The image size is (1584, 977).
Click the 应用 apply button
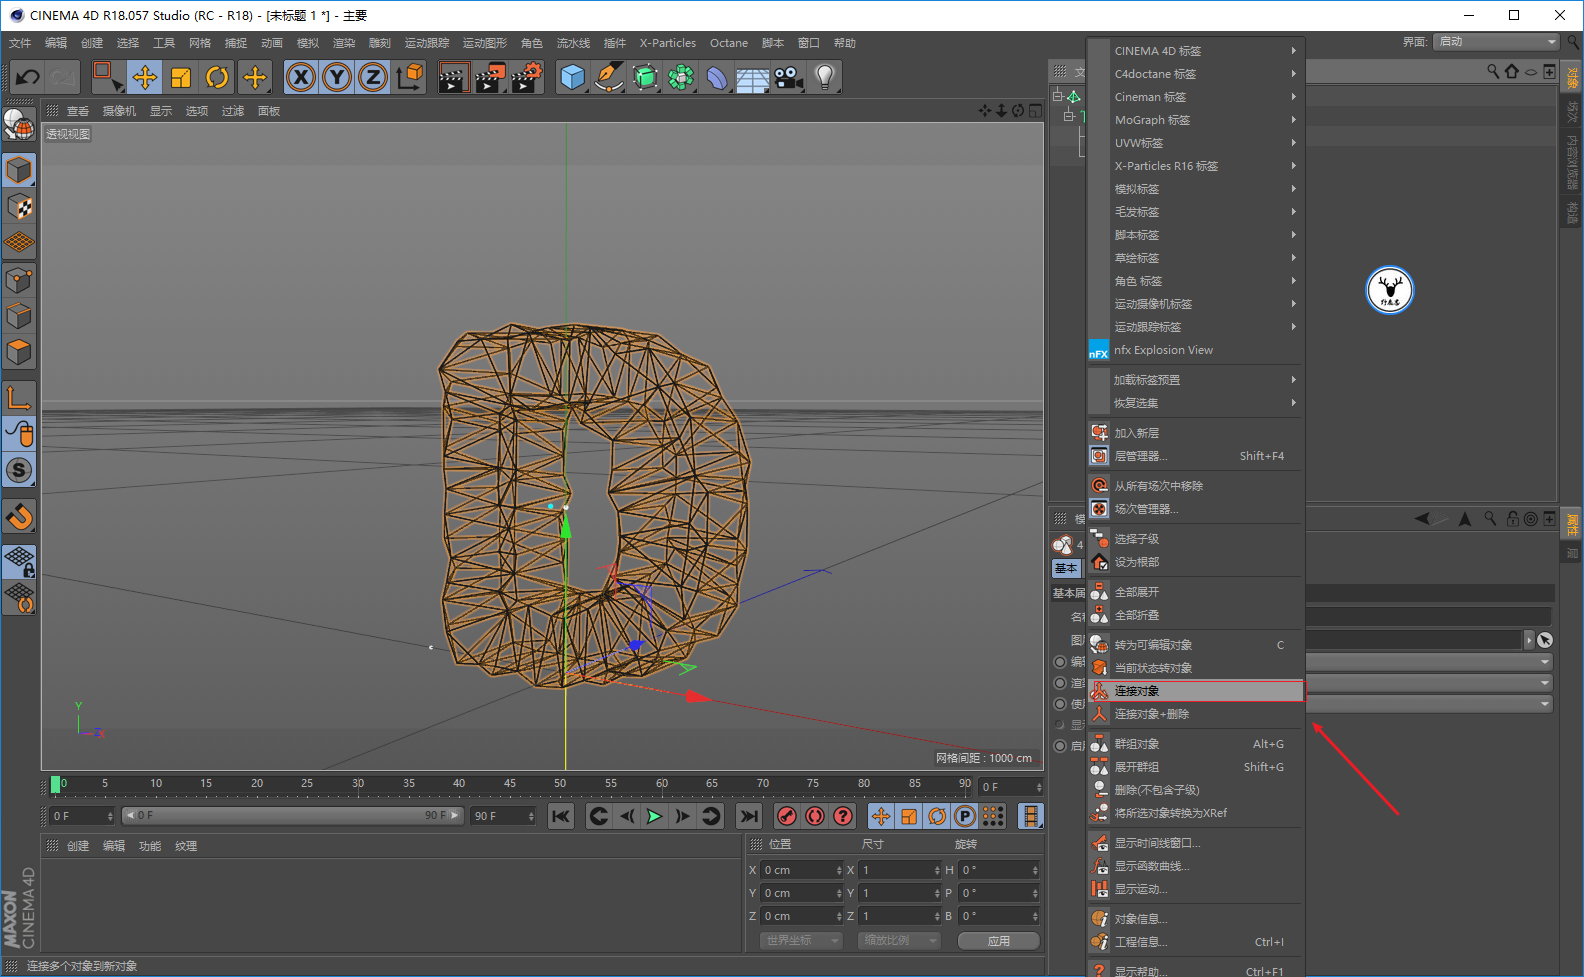click(998, 941)
